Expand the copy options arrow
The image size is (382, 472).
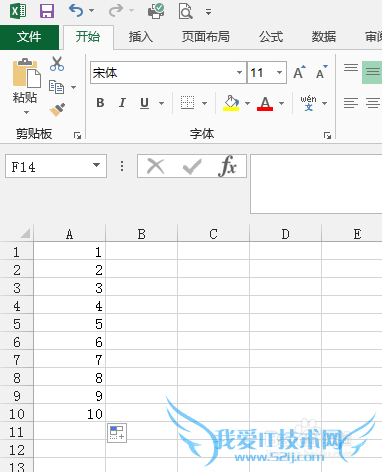(x=74, y=87)
